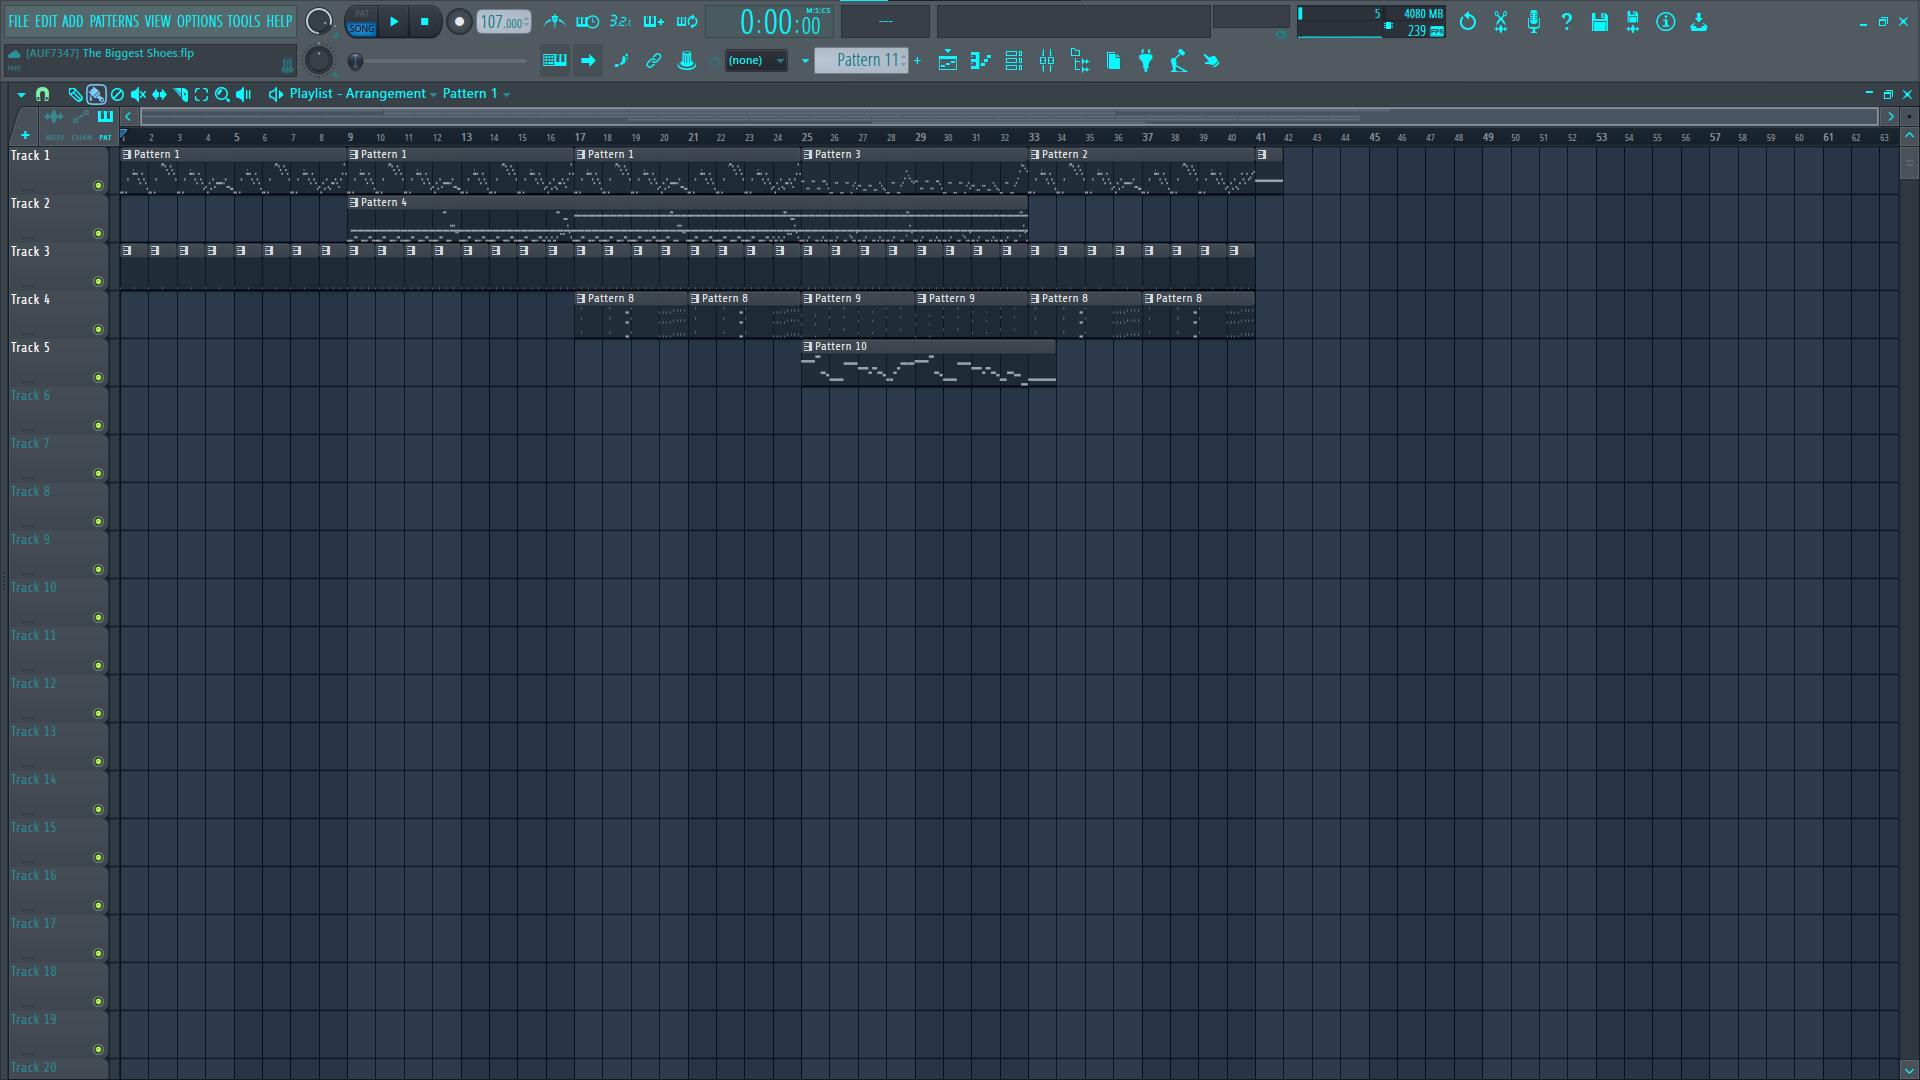Image resolution: width=1920 pixels, height=1080 pixels.
Task: Open the project info icon
Action: tap(1666, 21)
